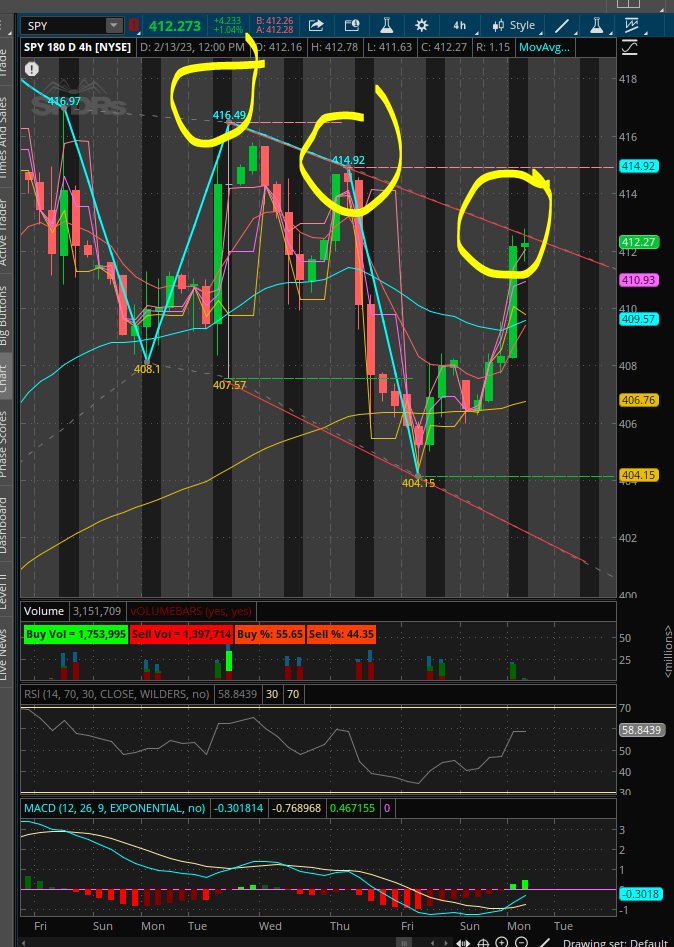
Task: Click the 406.76 yellow price tag
Action: tap(638, 400)
